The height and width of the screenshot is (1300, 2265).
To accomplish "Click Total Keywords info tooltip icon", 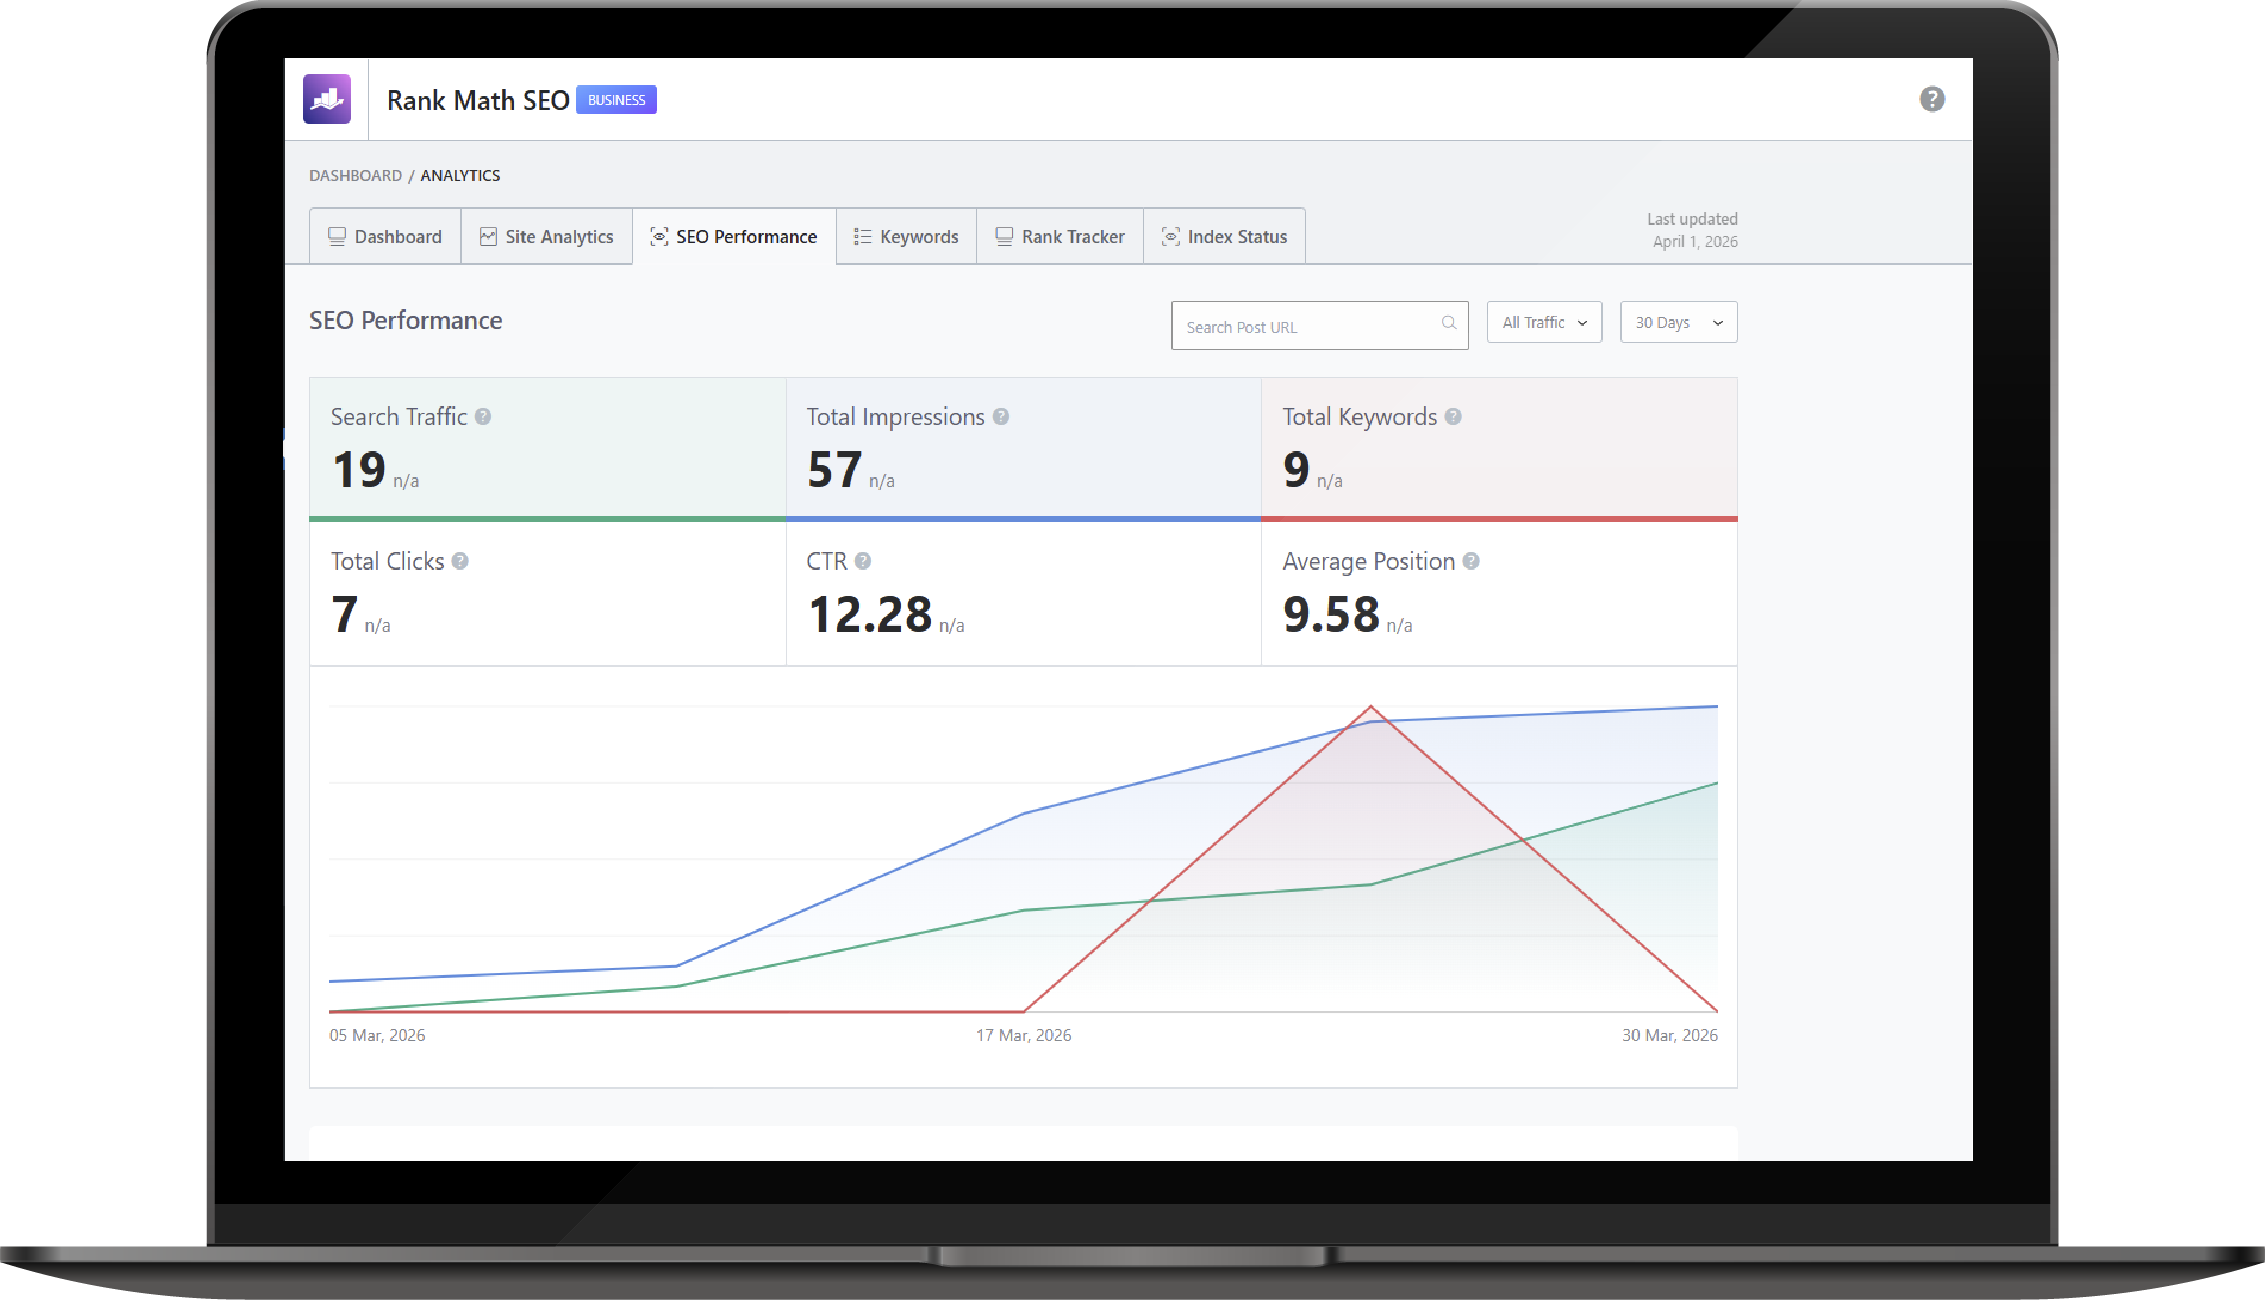I will pyautogui.click(x=1453, y=417).
